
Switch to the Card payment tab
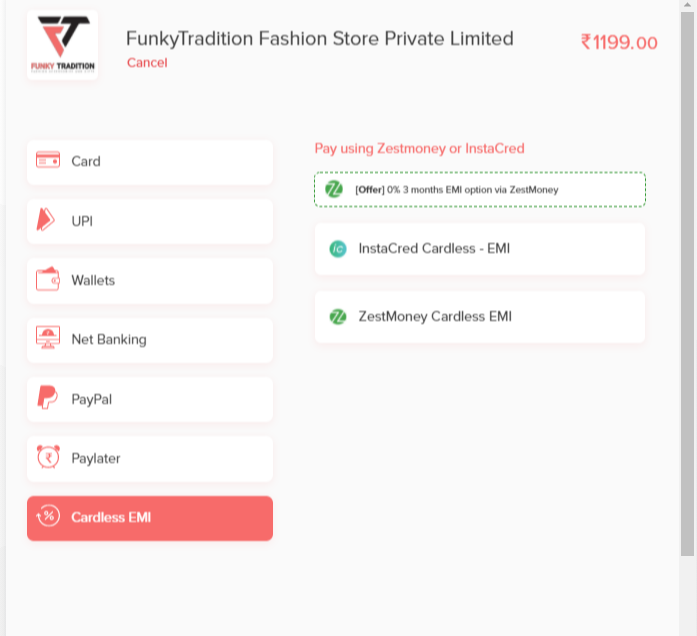(150, 161)
